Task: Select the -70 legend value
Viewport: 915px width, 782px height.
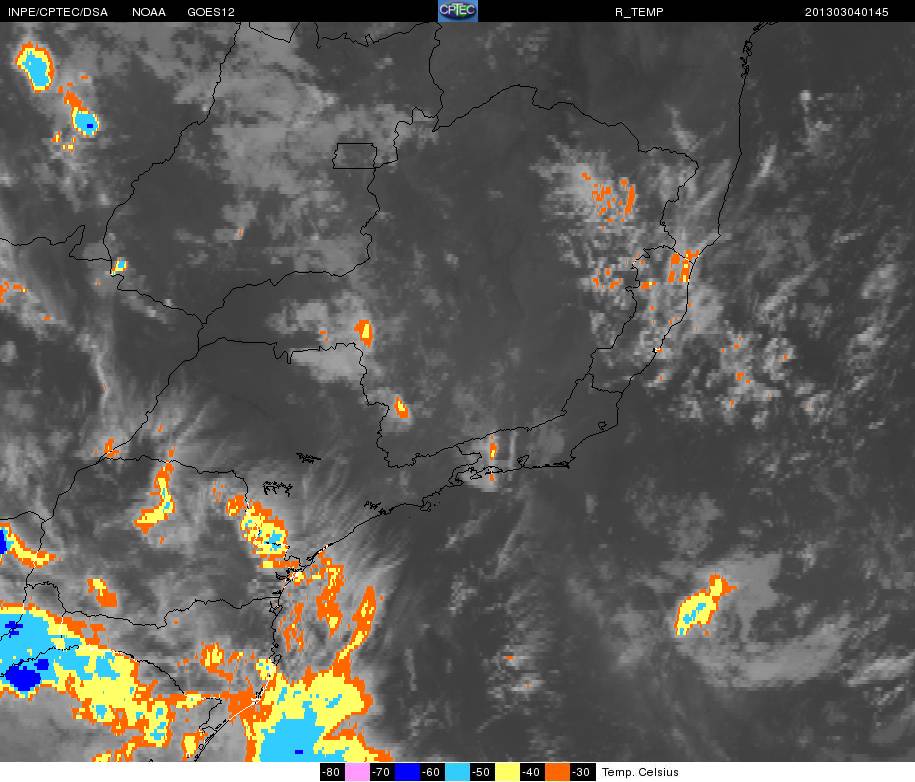Action: [x=382, y=772]
